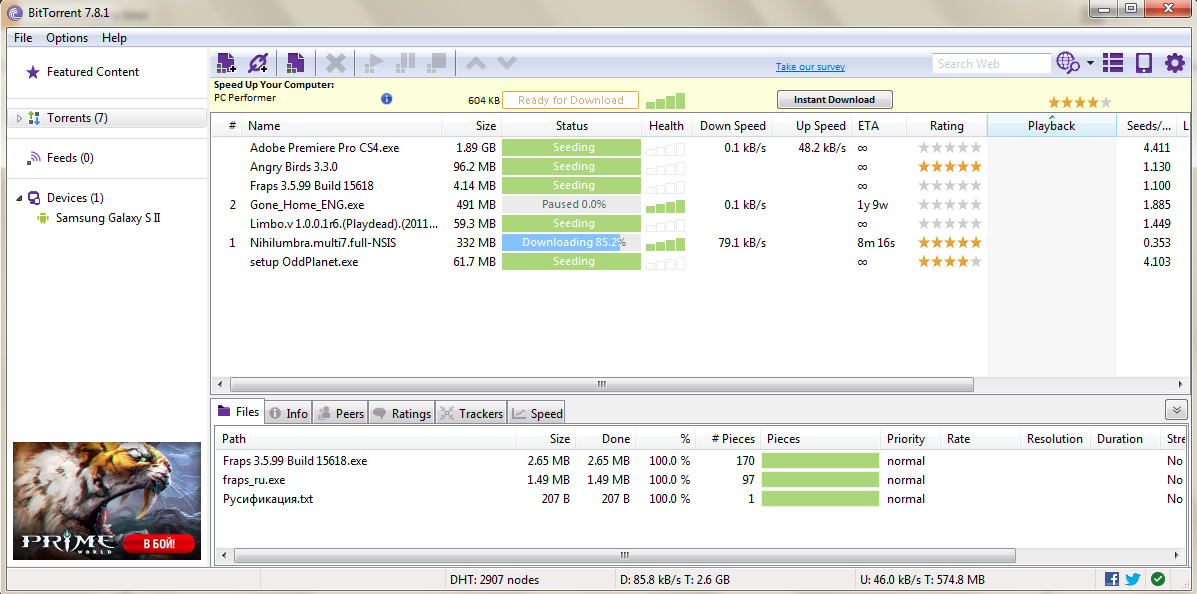This screenshot has height=594, width=1197.
Task: Open the search provider dropdown arrow
Action: [1090, 63]
